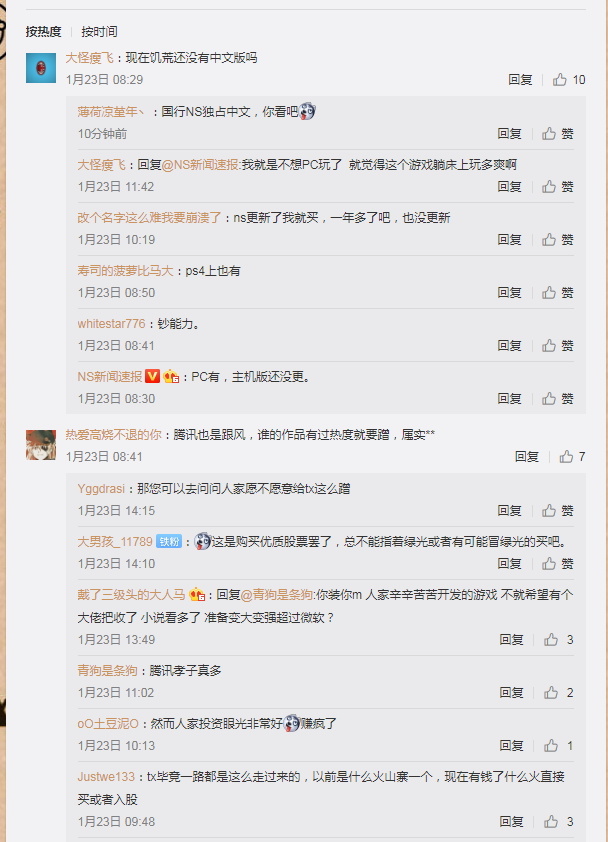Viewport: 608px width, 842px height.
Task: Like 青狗是条狗's reply 腾讯孝子真多
Action: [559, 693]
